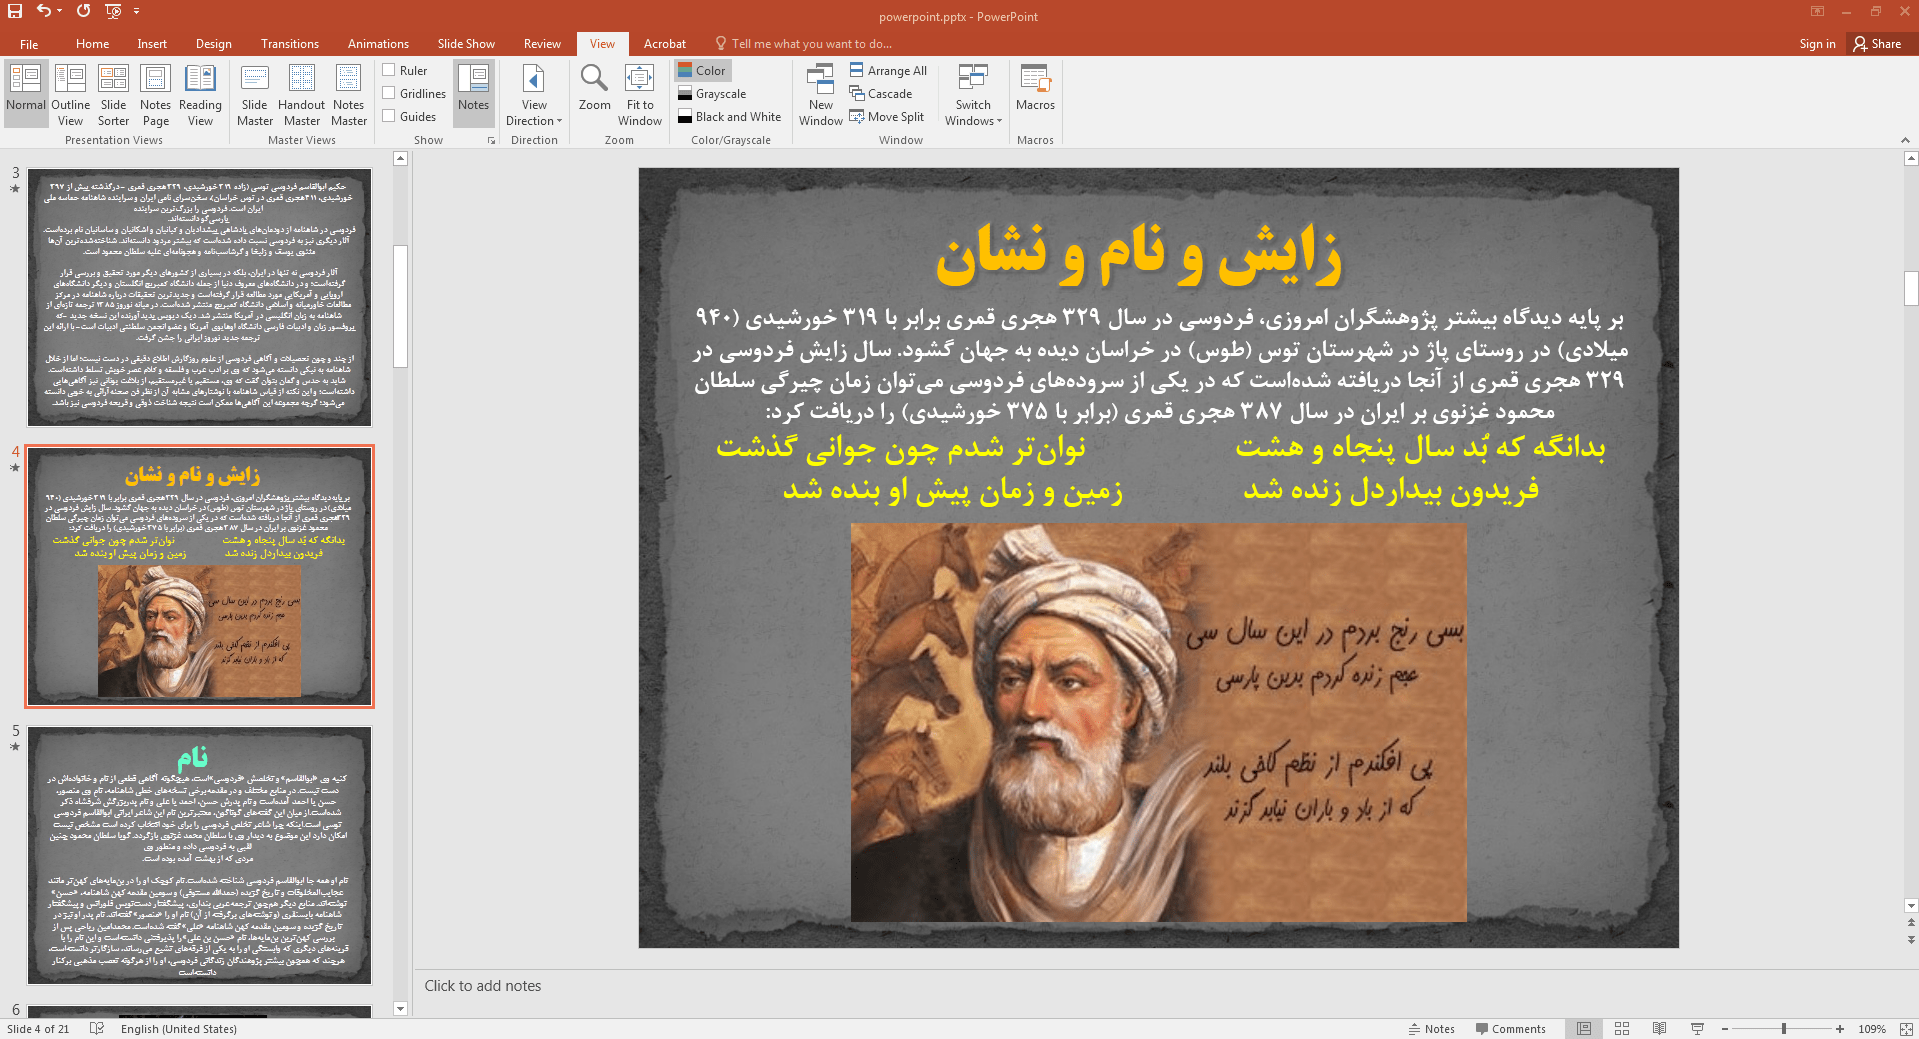Toggle the Notes pane button in ribbon
This screenshot has height=1039, width=1919.
coord(473,93)
